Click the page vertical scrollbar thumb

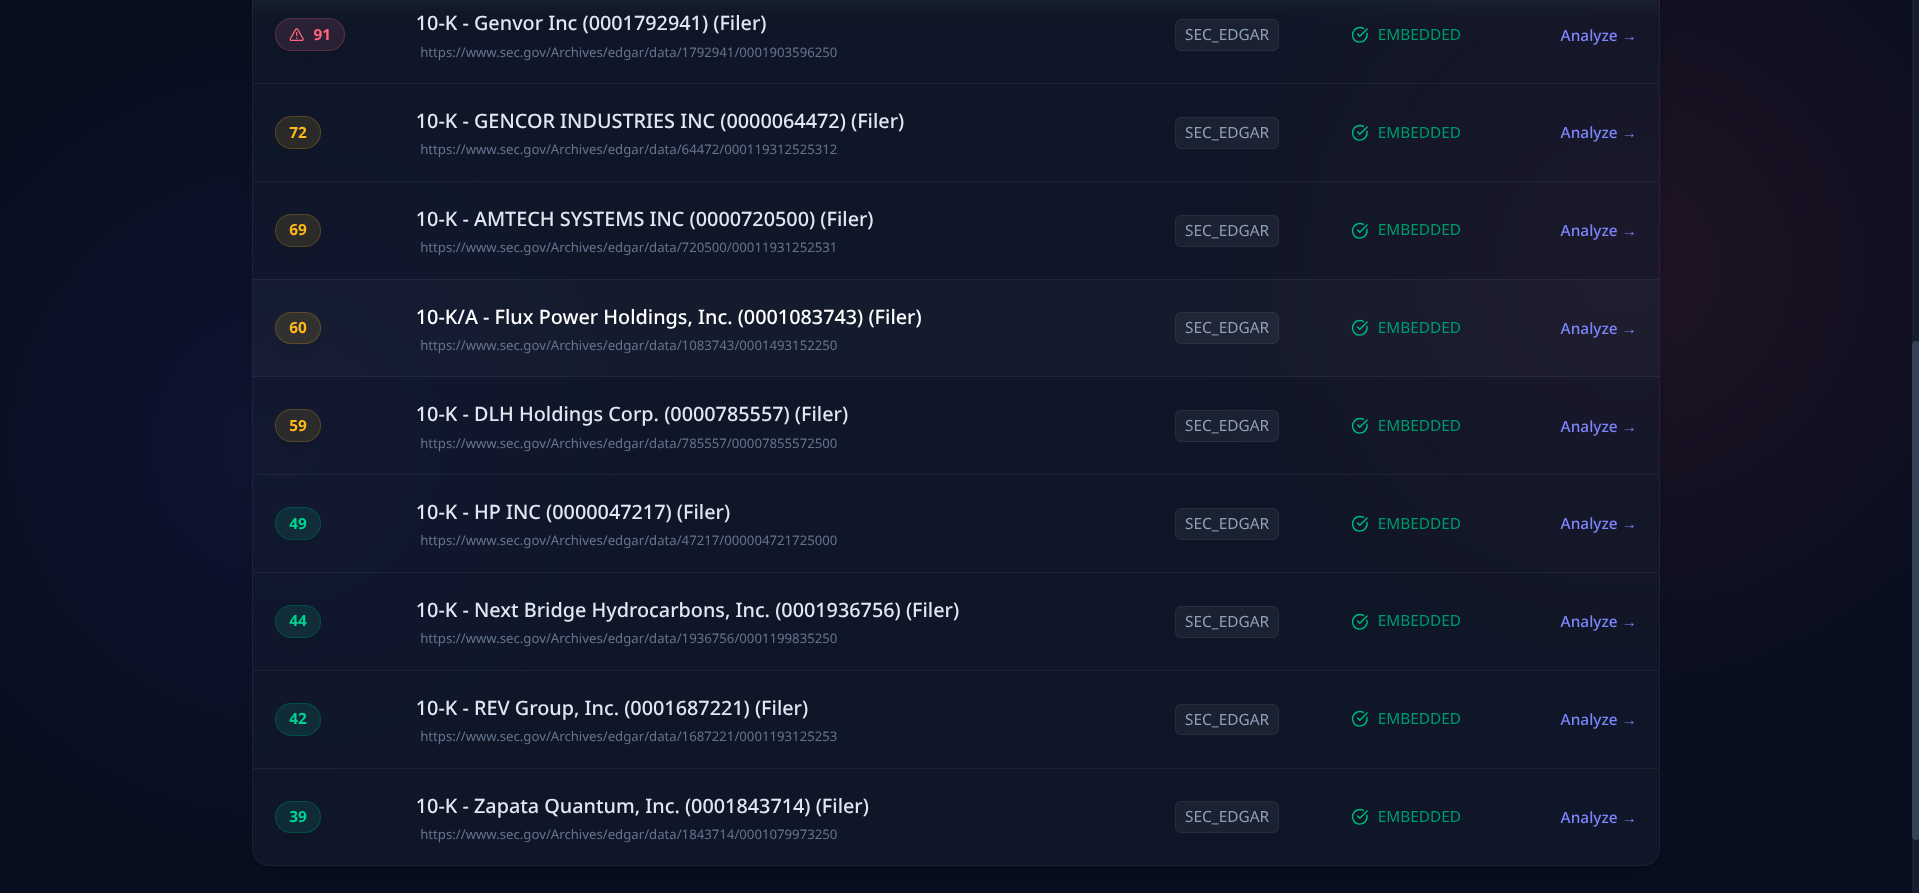coord(1915,590)
